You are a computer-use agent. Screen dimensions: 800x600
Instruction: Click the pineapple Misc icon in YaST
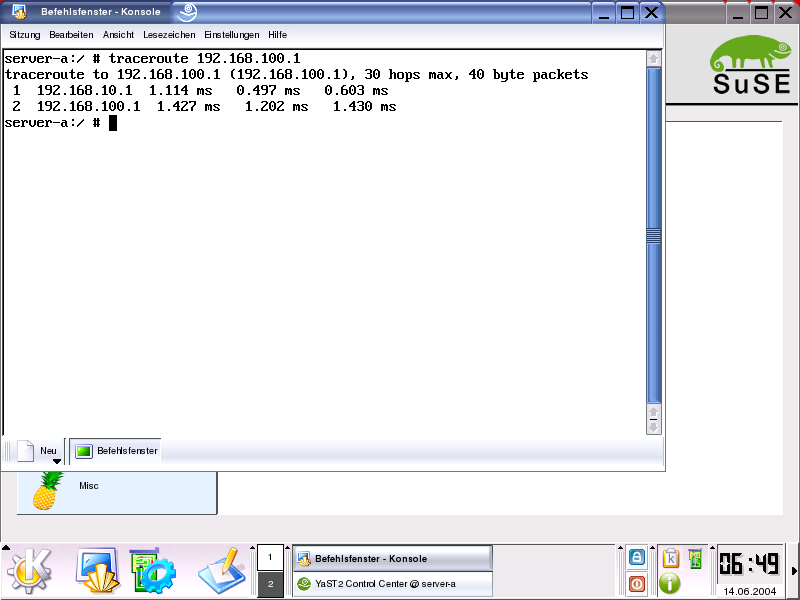click(47, 491)
